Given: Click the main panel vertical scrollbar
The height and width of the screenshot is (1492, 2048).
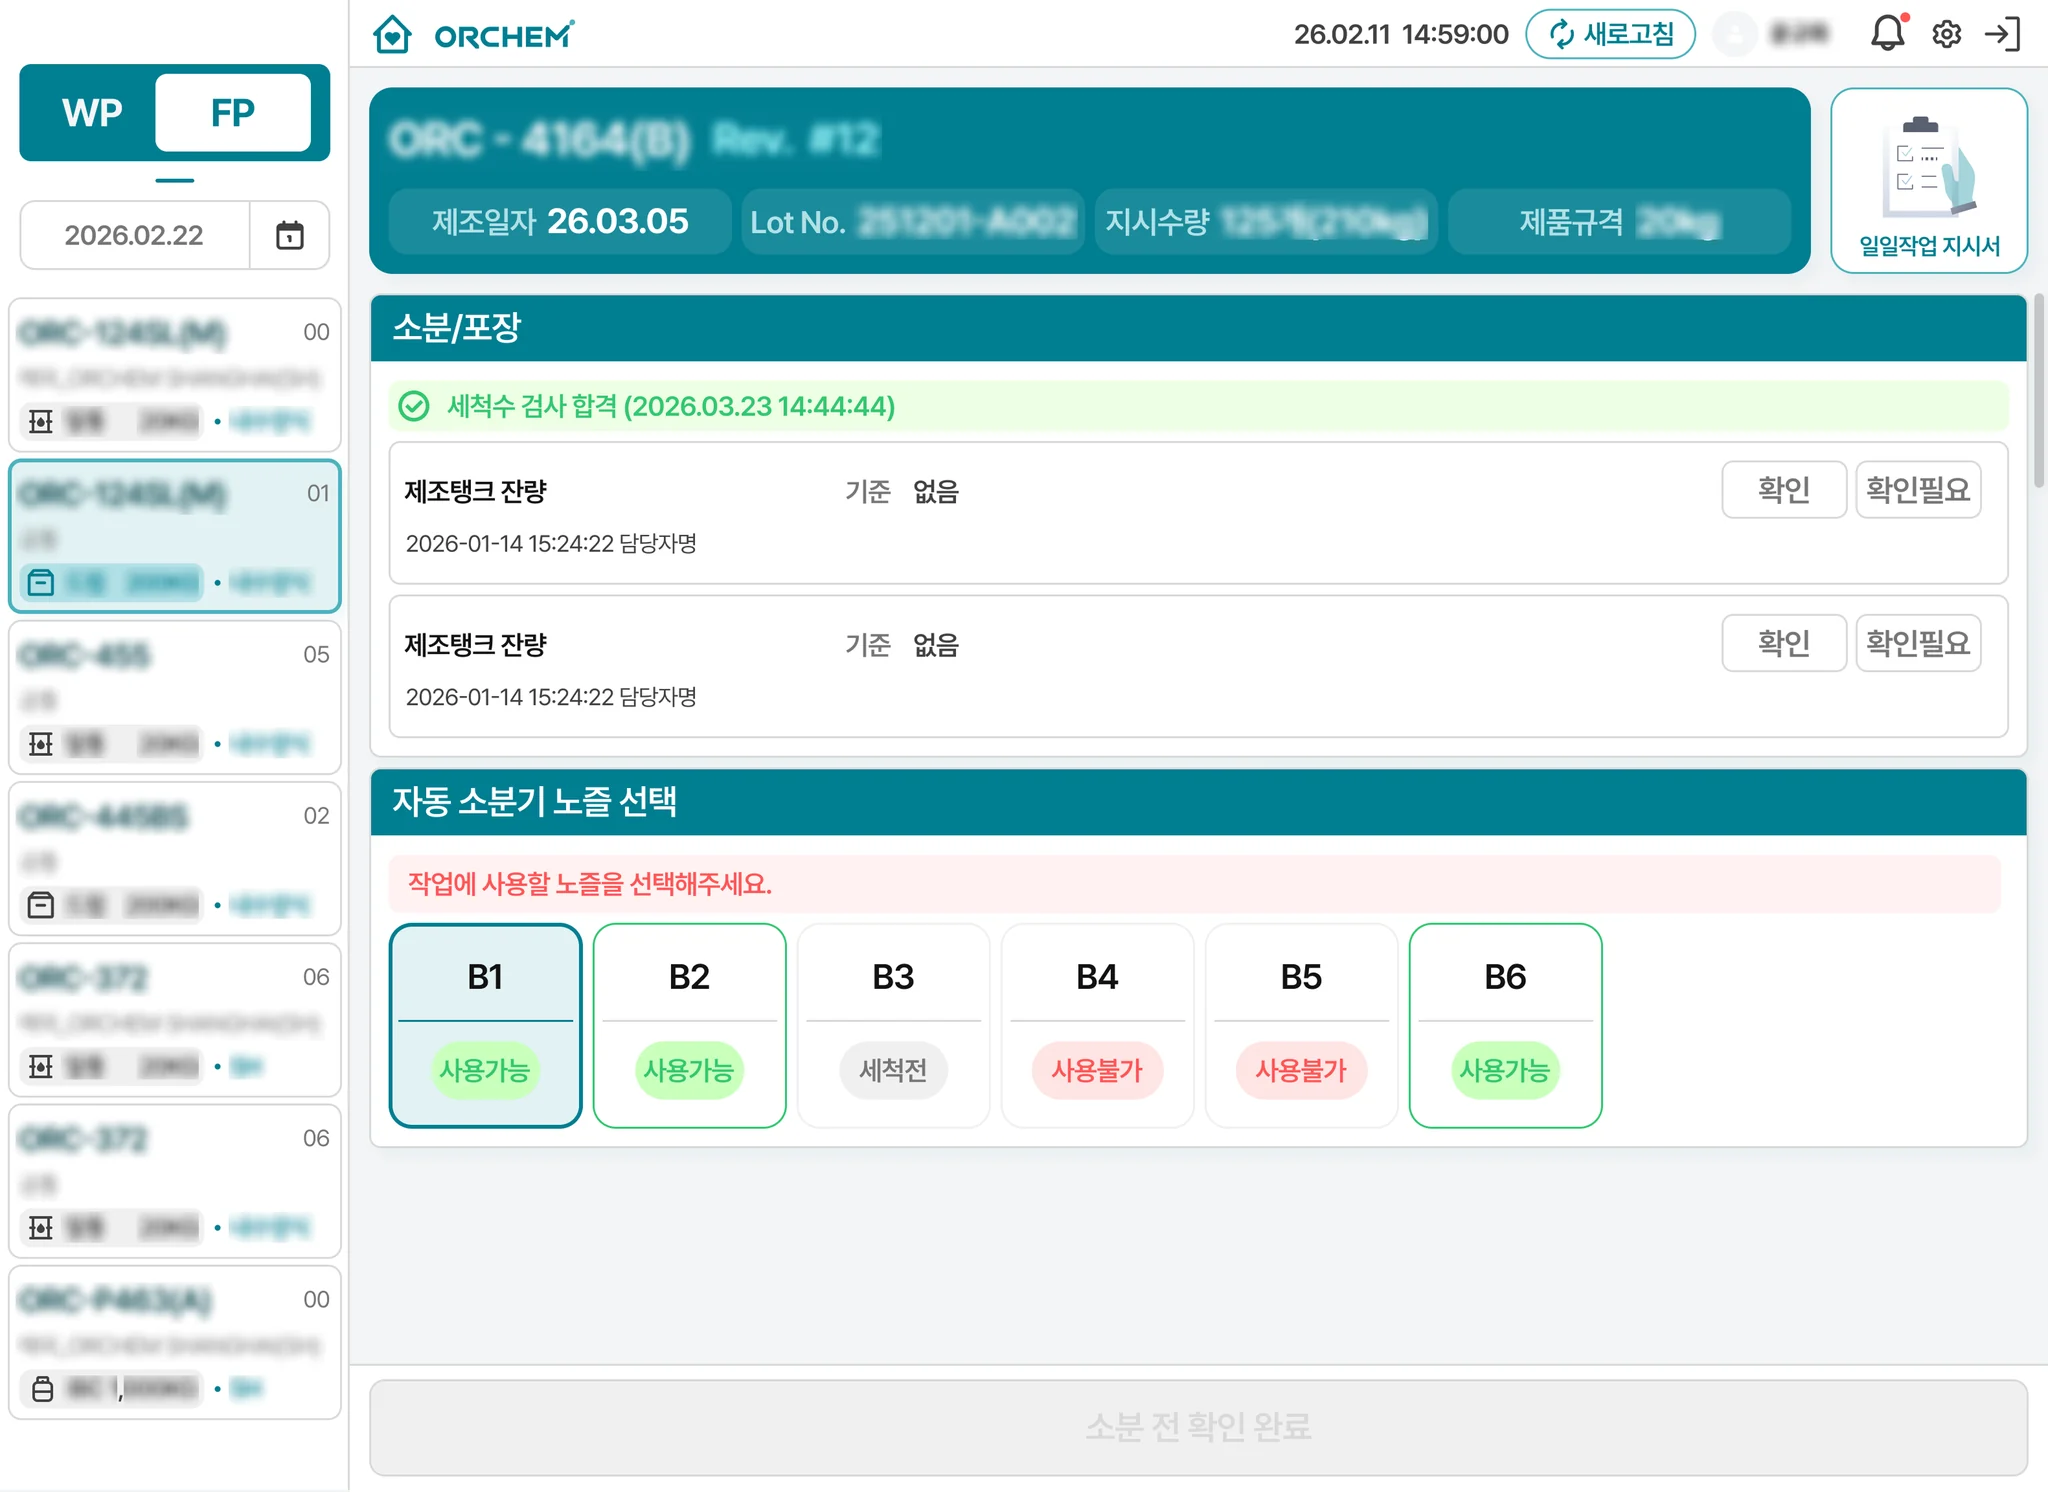Looking at the screenshot, I should point(2038,390).
